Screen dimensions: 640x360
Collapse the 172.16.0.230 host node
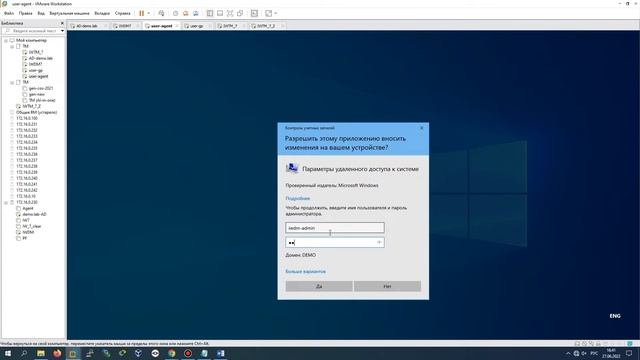pos(6,202)
